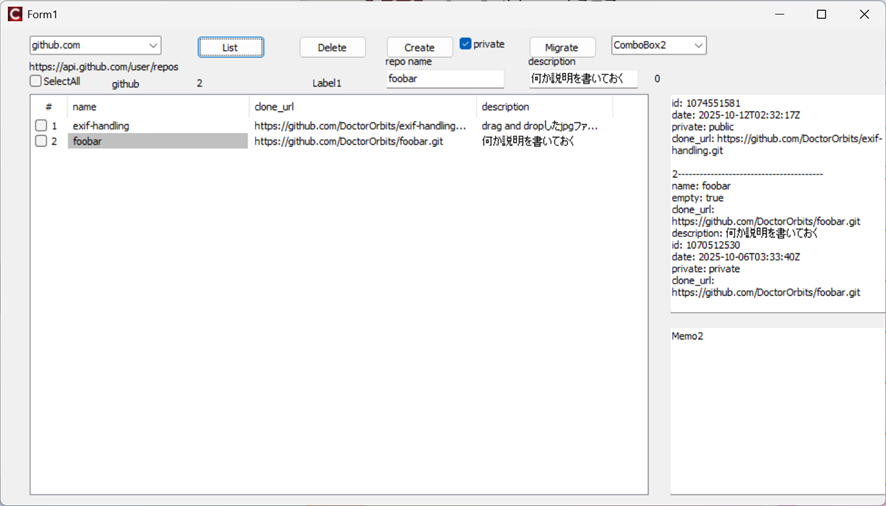Click the Create button
Viewport: 886px width, 506px height.
point(419,48)
